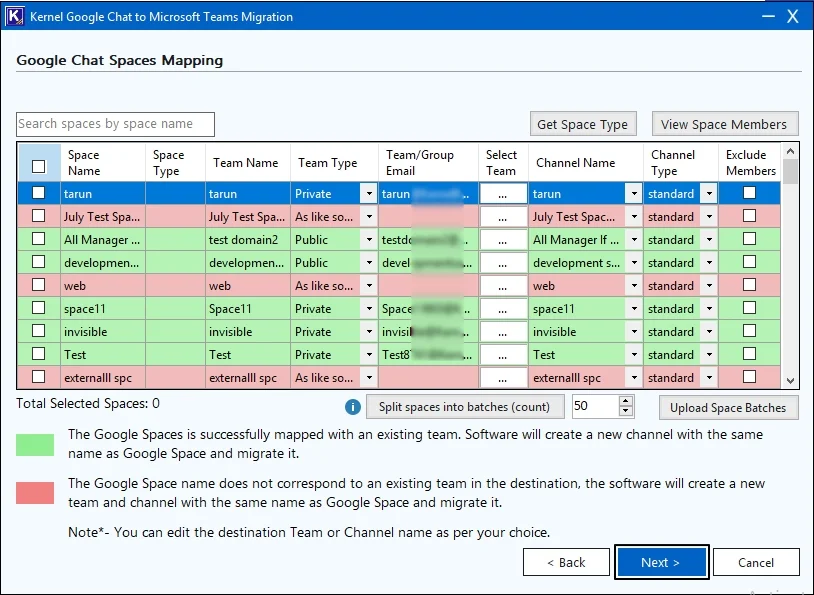Check the row selection box for tarun space

(38, 193)
